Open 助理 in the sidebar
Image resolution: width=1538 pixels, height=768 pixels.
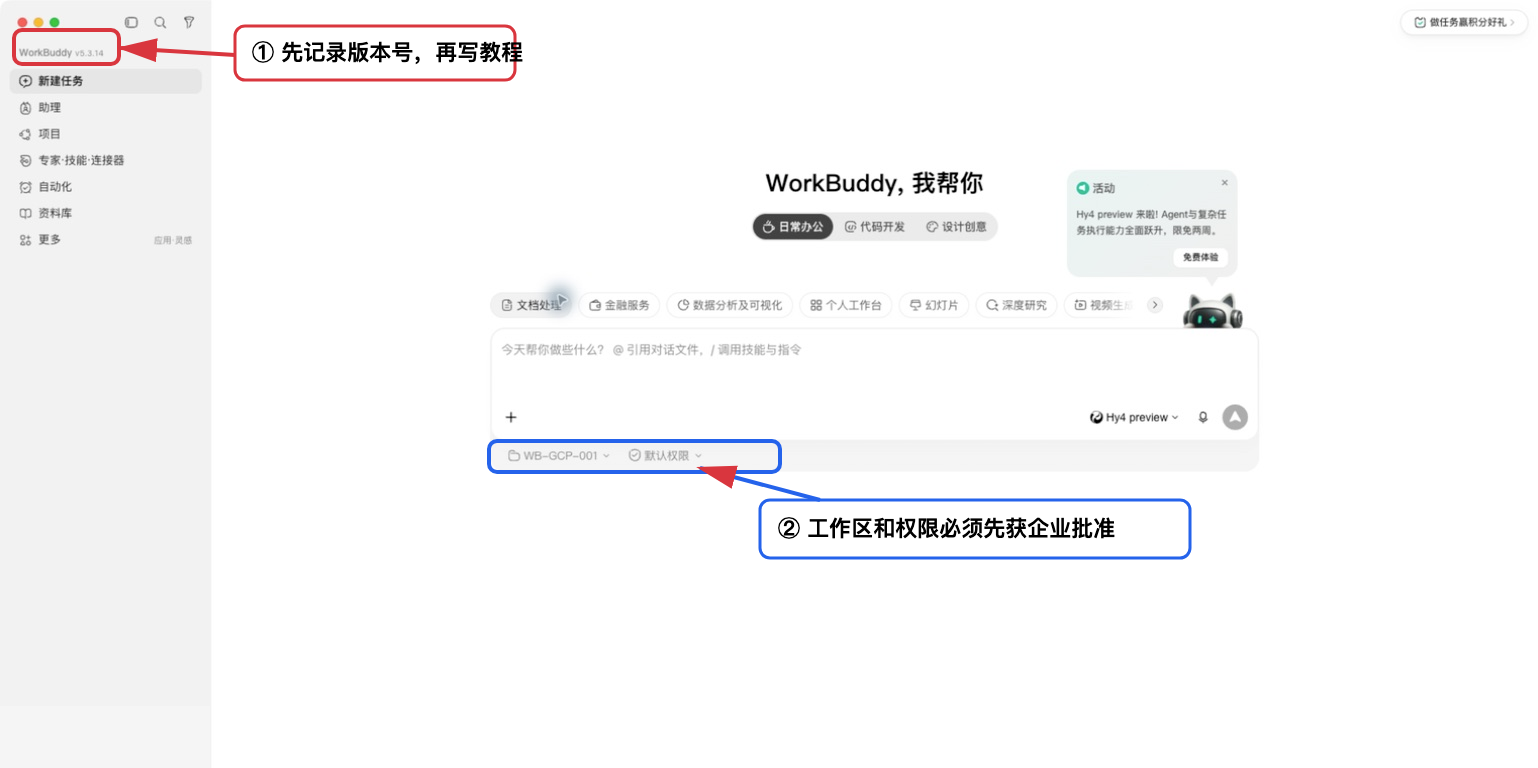(106, 108)
